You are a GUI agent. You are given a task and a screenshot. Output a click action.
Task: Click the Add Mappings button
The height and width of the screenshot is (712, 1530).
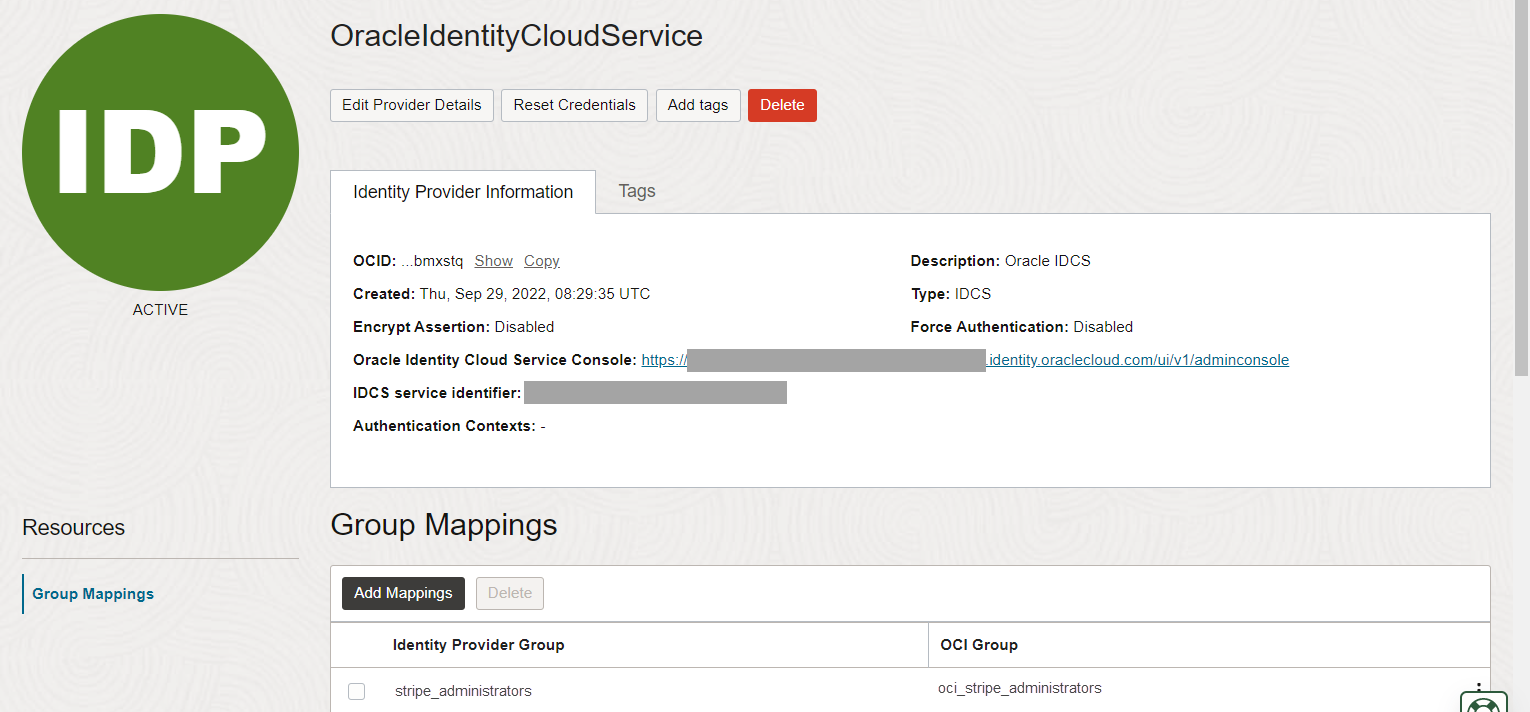tap(403, 593)
